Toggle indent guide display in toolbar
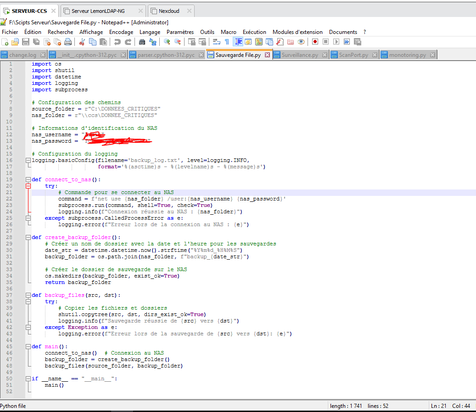The height and width of the screenshot is (412, 476). [238, 42]
